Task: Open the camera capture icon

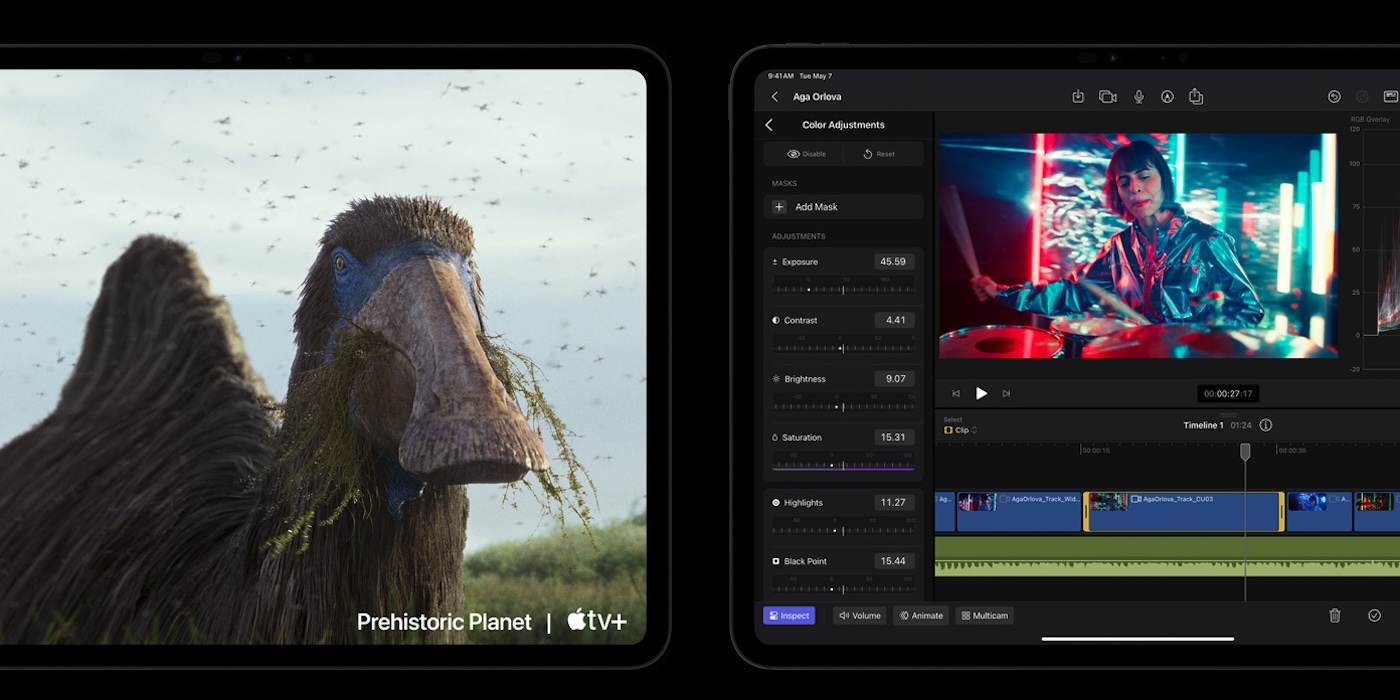Action: (1107, 97)
